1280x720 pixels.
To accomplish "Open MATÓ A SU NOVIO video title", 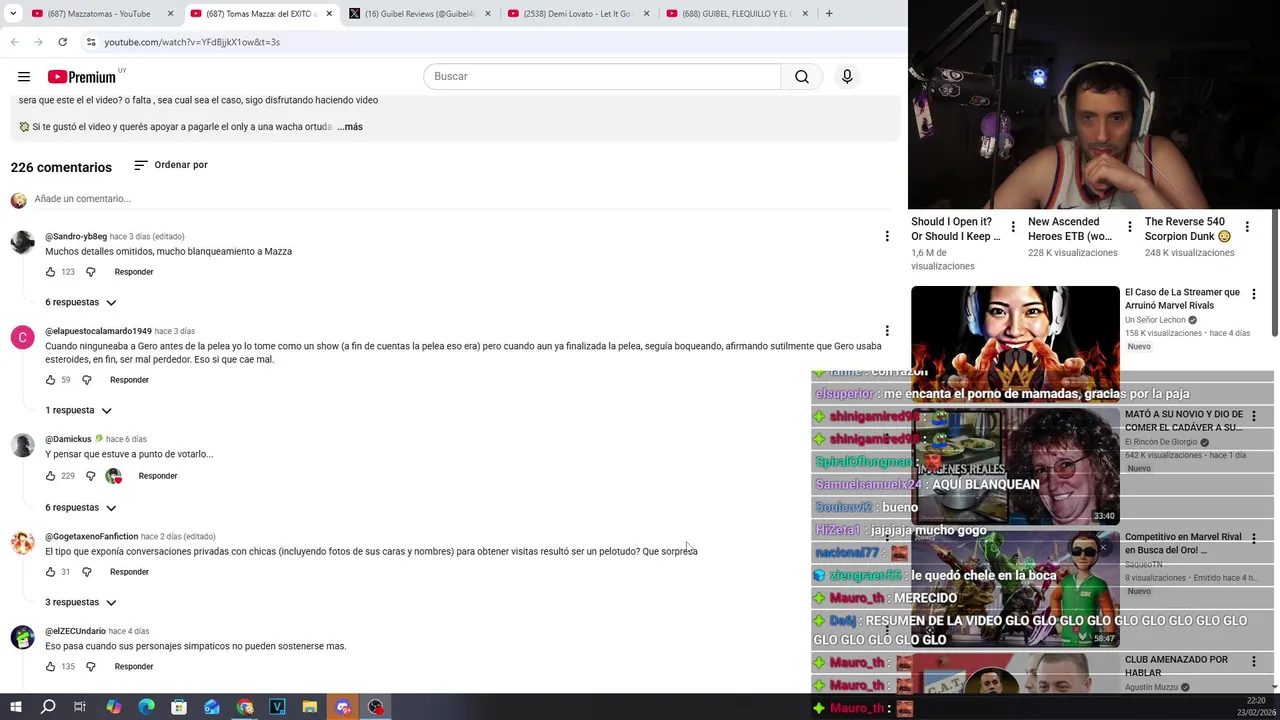I will coord(1184,420).
